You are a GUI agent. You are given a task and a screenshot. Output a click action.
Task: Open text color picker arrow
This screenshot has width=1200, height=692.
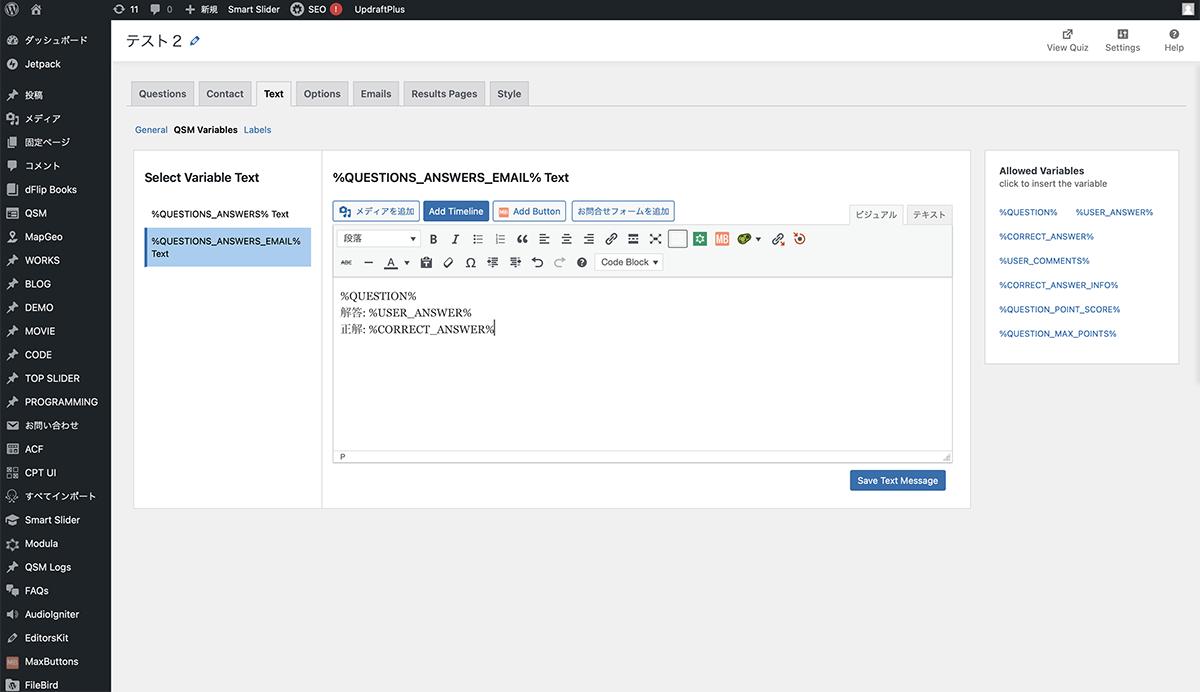tap(407, 263)
